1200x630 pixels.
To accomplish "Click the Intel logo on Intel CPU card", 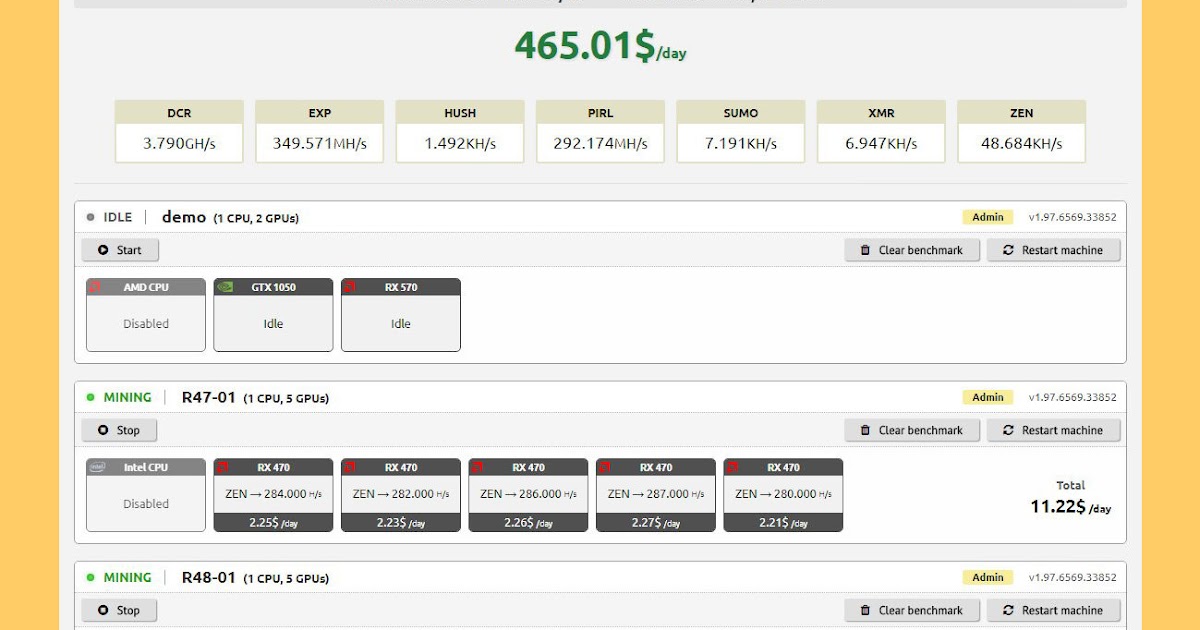I will pos(97,467).
